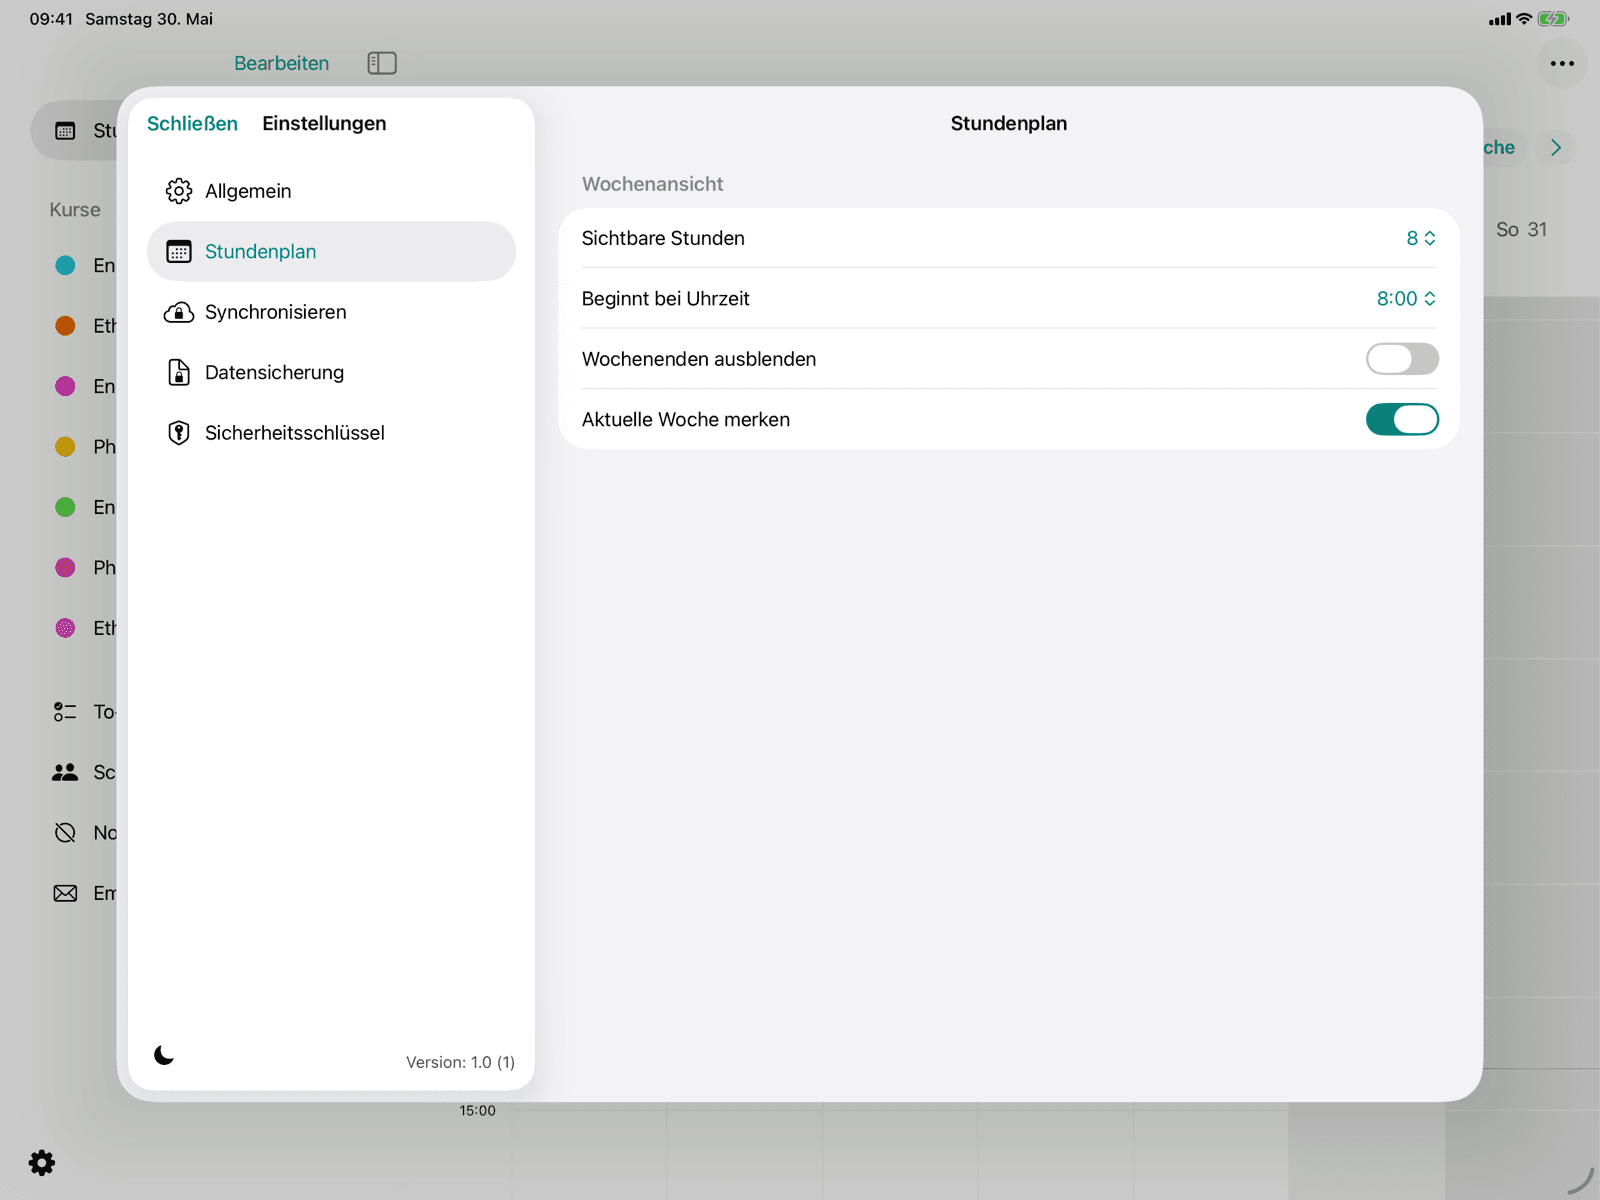Click the Kurse heading in the background sidebar
This screenshot has width=1600, height=1200.
75,209
